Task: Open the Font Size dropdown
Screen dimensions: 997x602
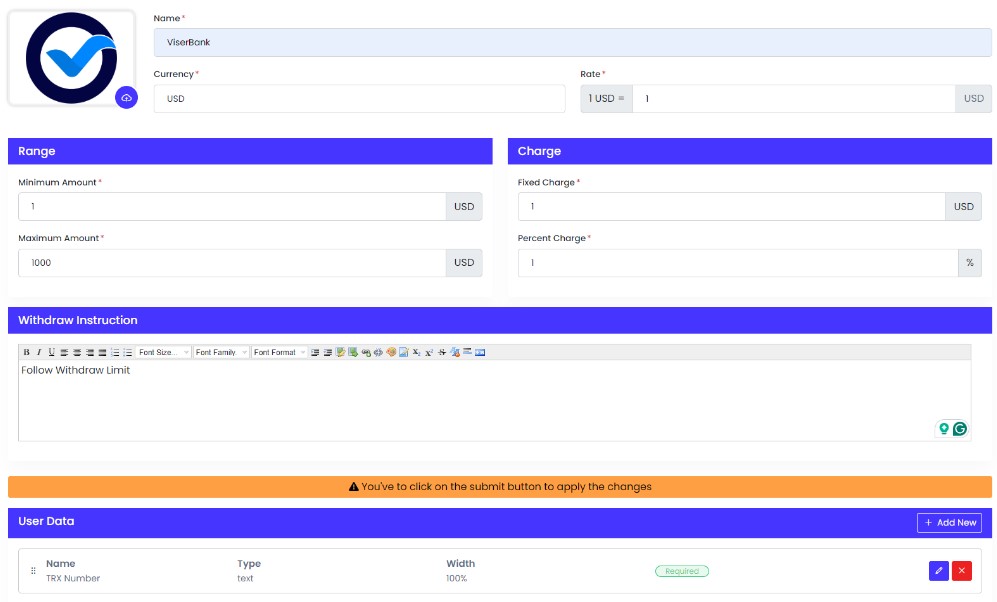Action: click(x=163, y=353)
